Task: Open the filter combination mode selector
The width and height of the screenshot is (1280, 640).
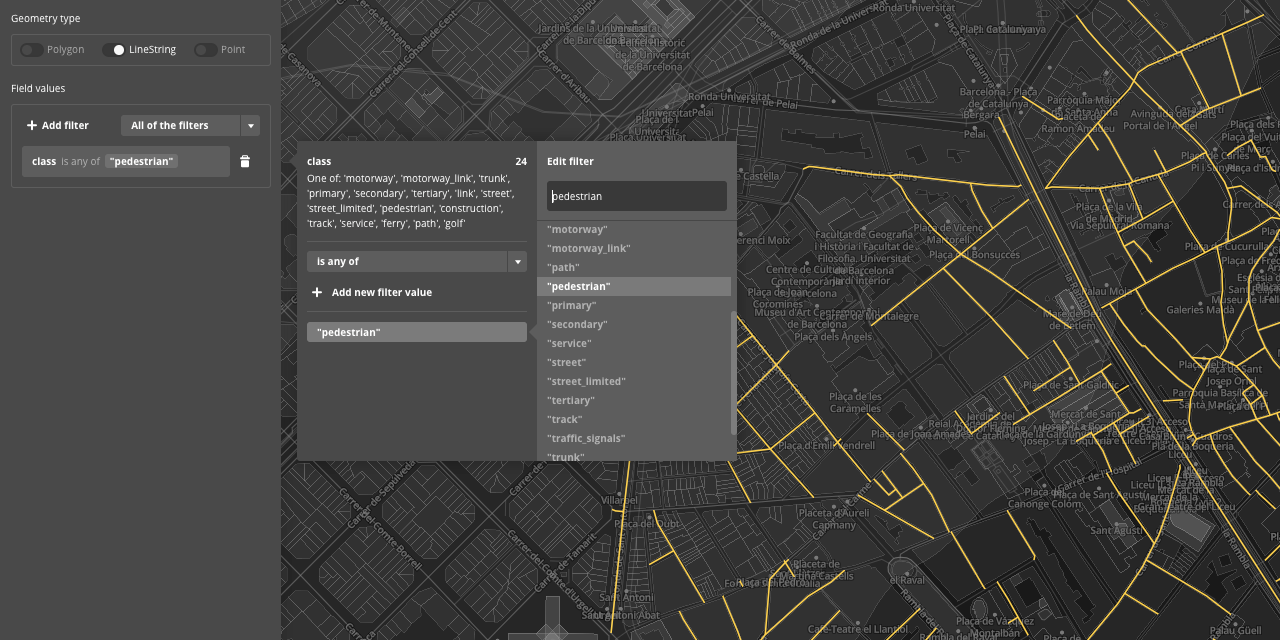Action: point(190,125)
